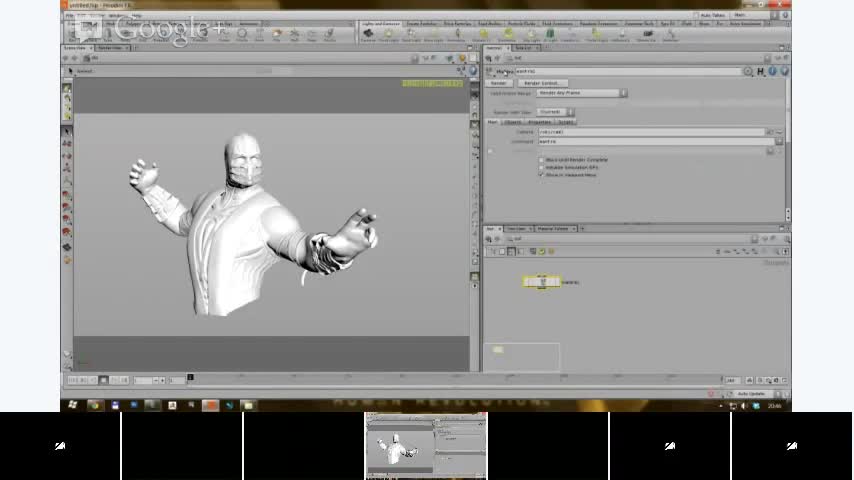
Task: Uncheck Show In Viewport Menu checkbox
Action: pos(541,175)
